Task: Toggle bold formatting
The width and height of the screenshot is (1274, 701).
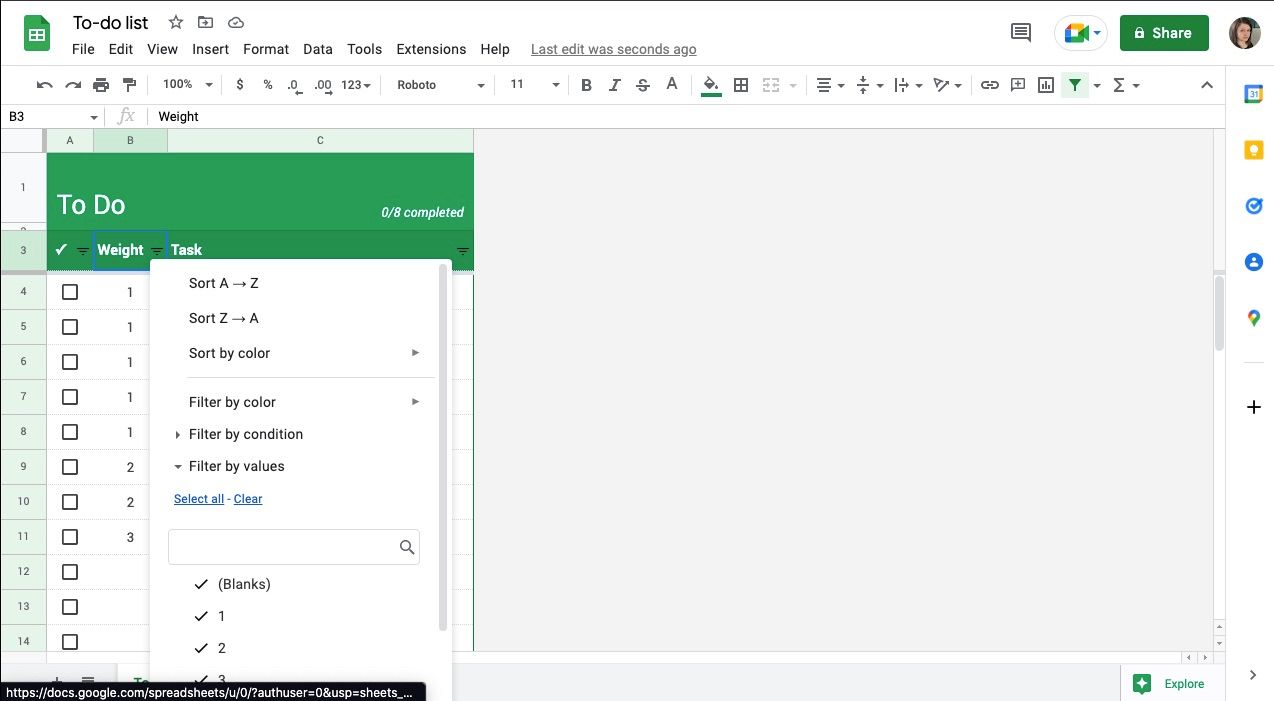Action: (587, 85)
